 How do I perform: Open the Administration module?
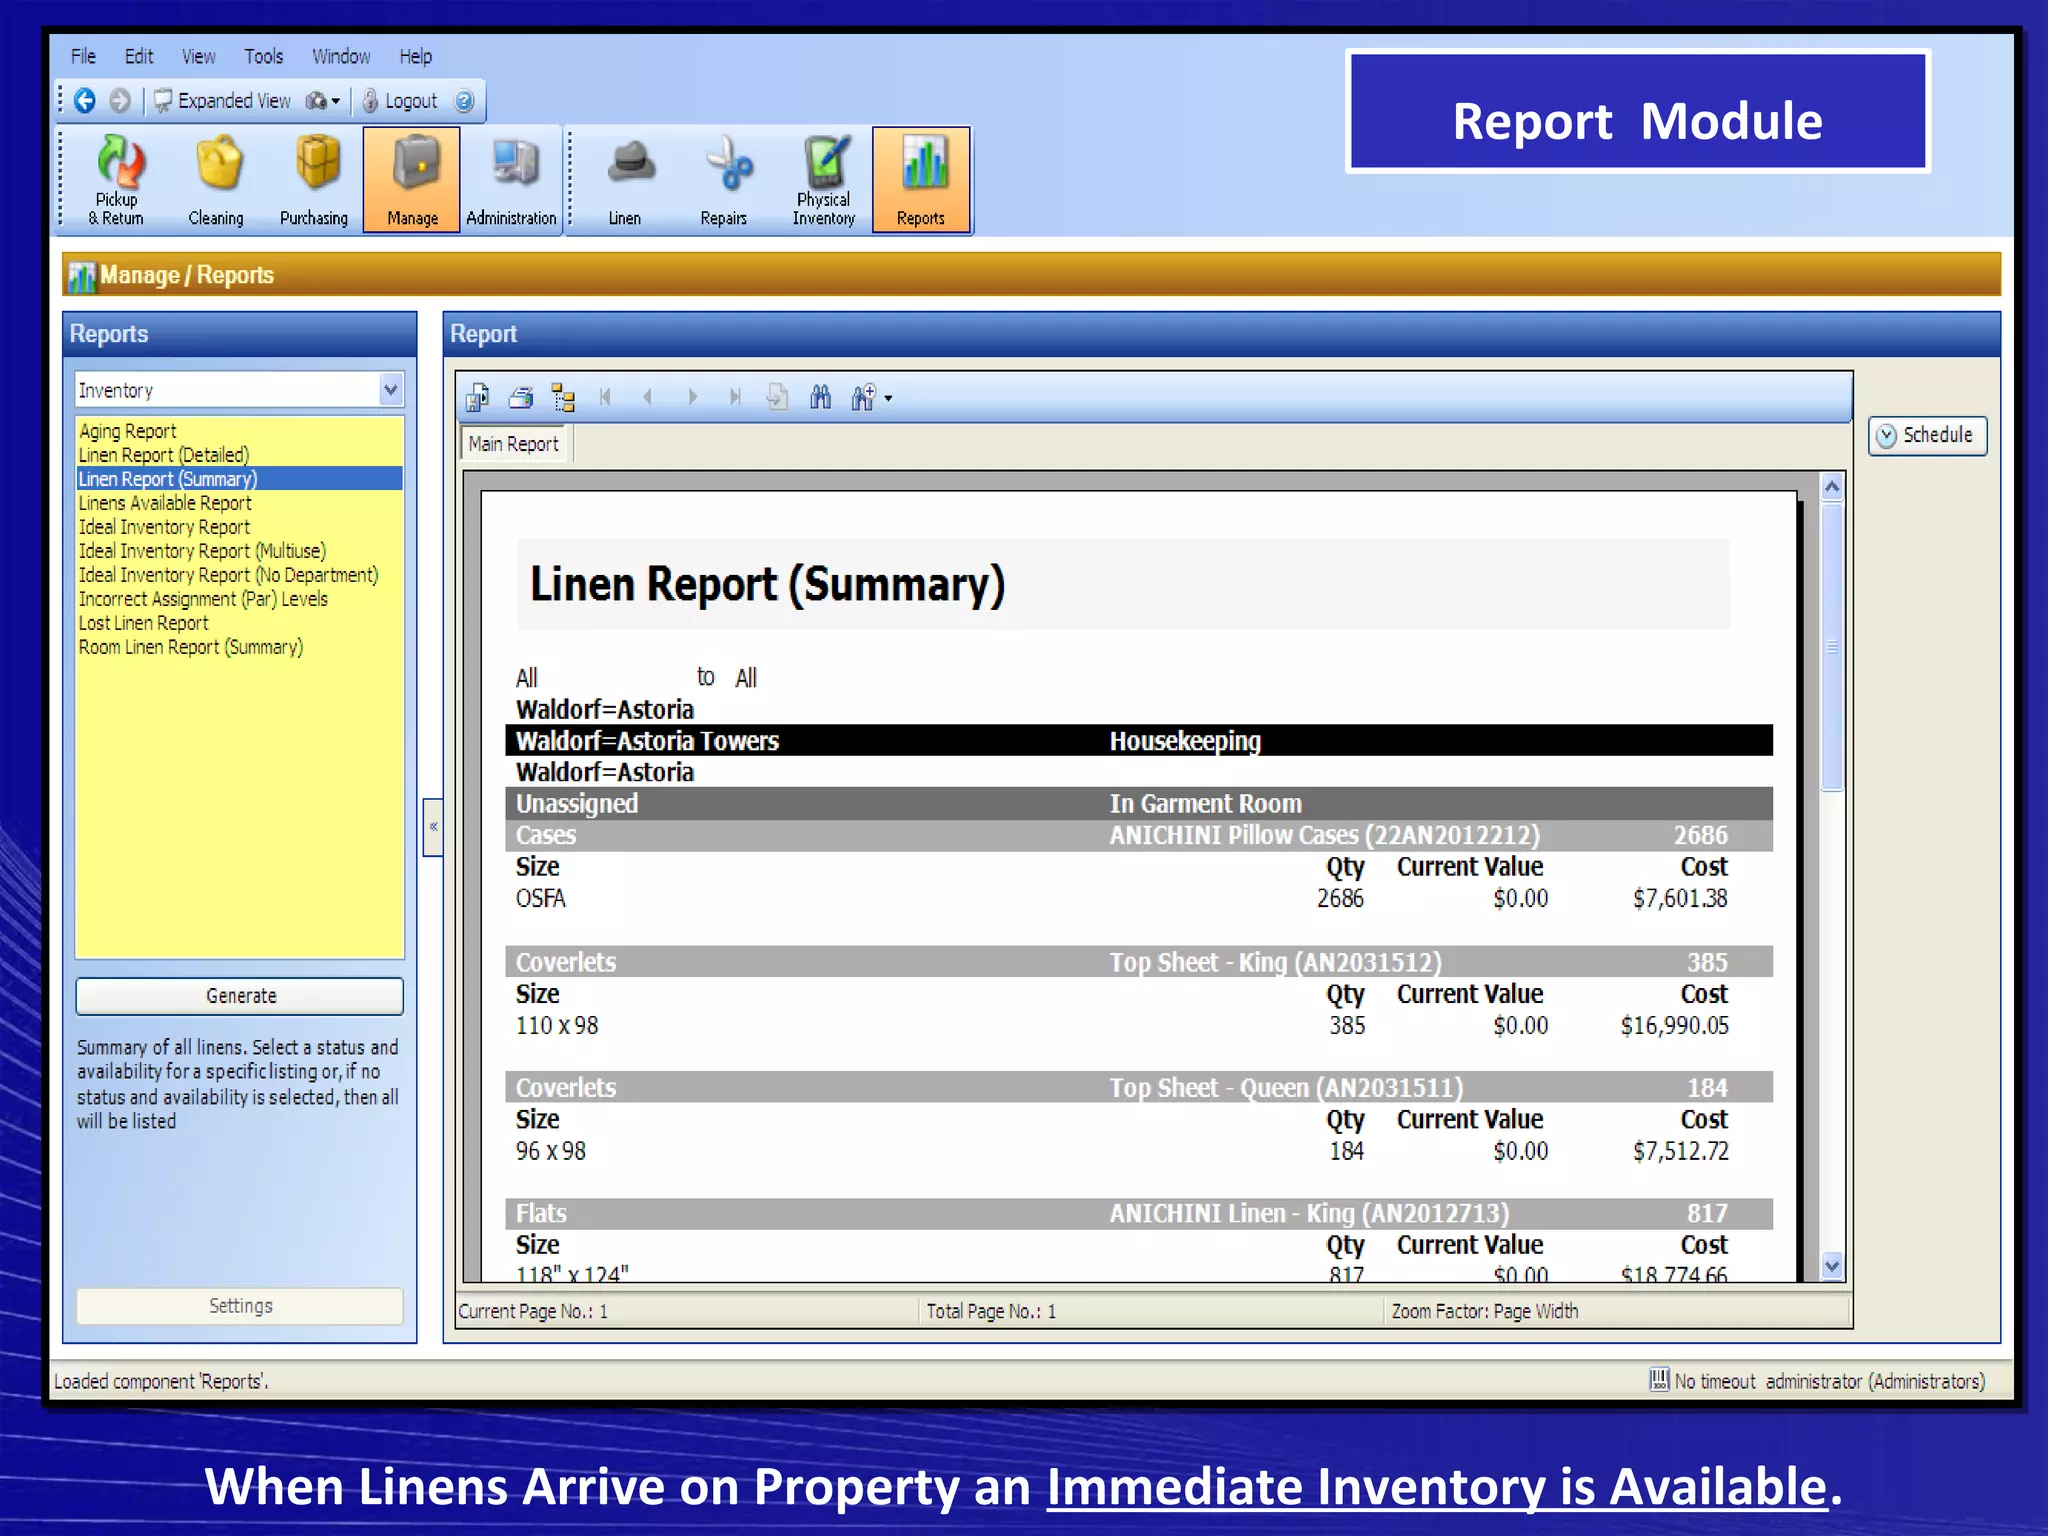(511, 180)
